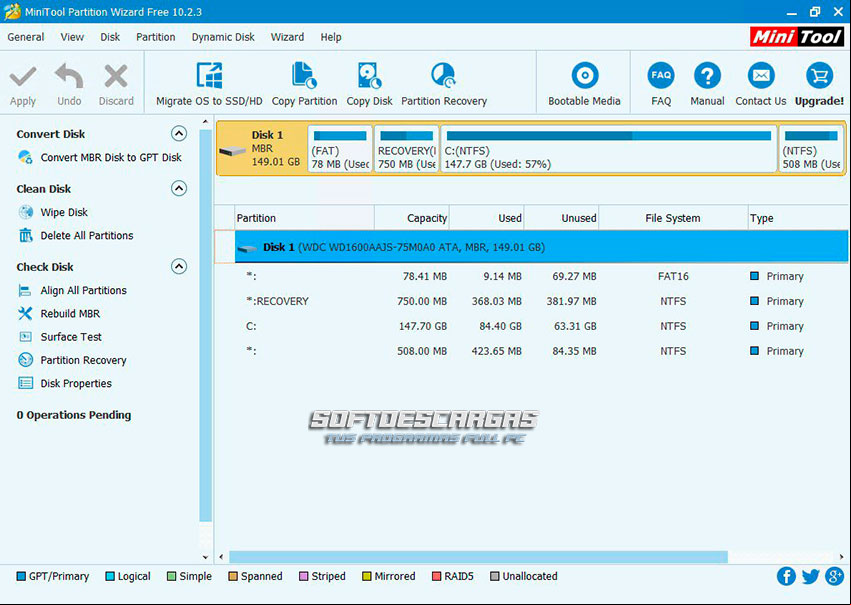Open the Bootable Media builder
This screenshot has height=605, width=851.
(x=584, y=84)
